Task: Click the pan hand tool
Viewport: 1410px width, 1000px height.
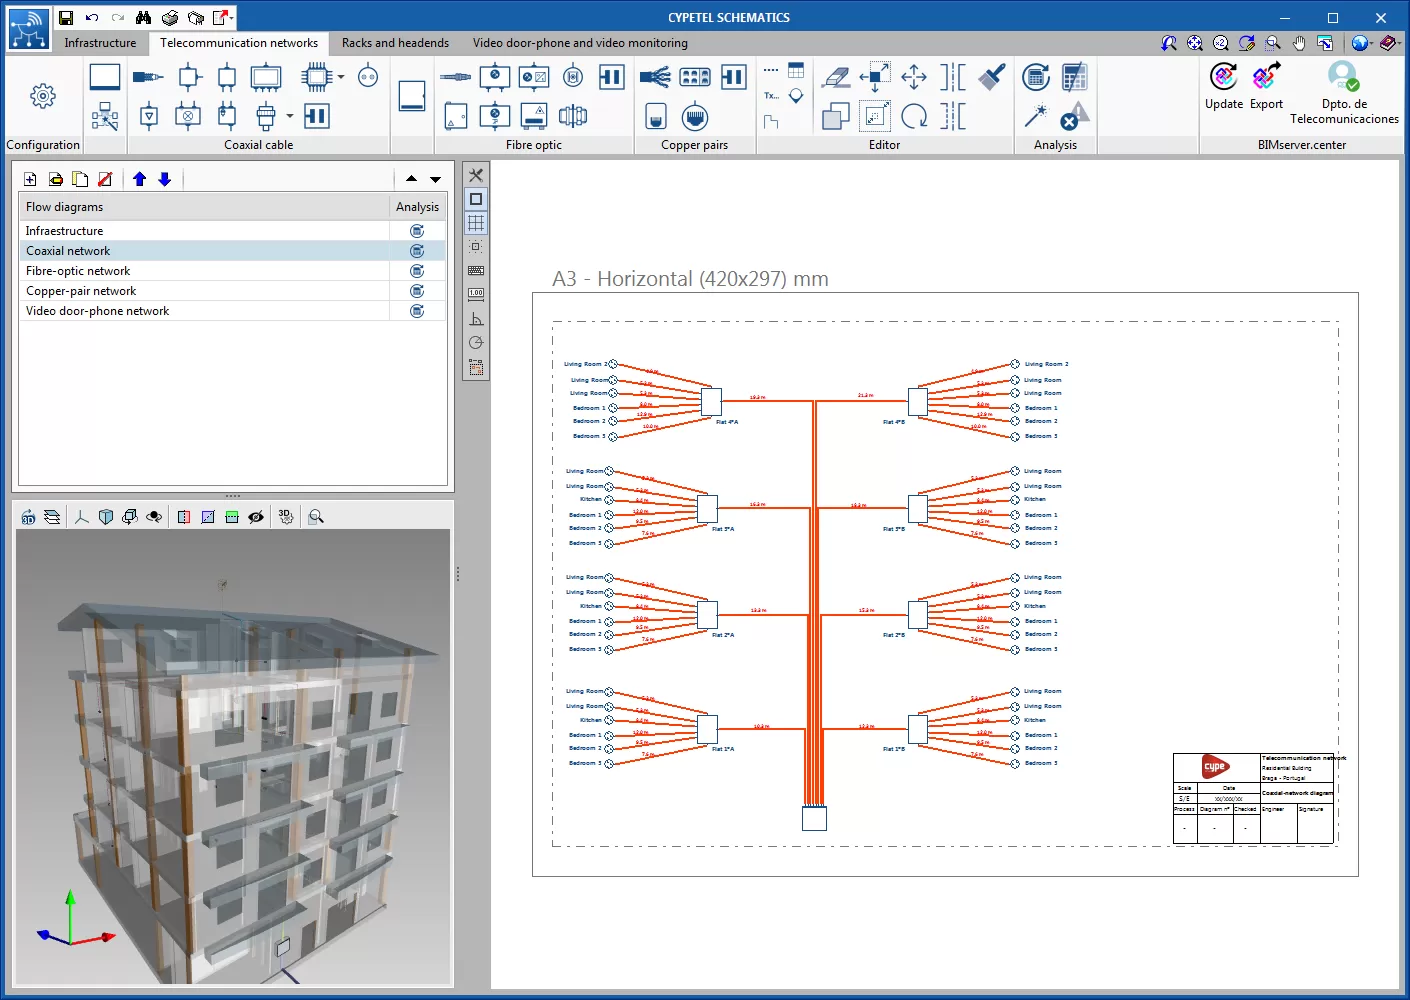Action: (x=1299, y=43)
